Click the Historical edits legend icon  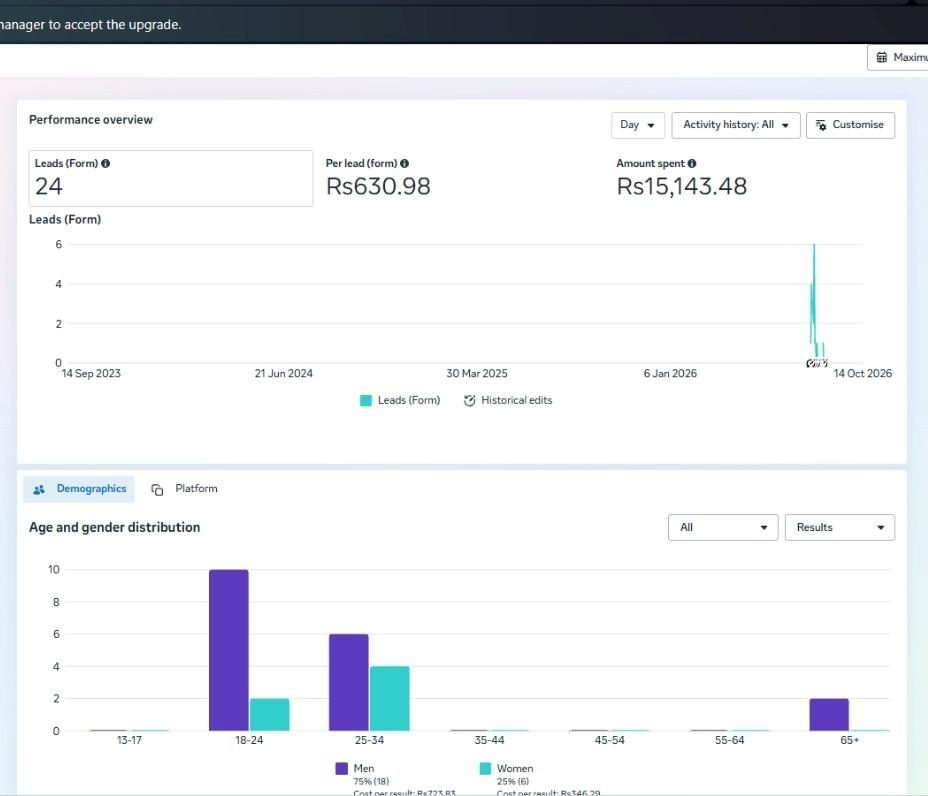coord(469,401)
